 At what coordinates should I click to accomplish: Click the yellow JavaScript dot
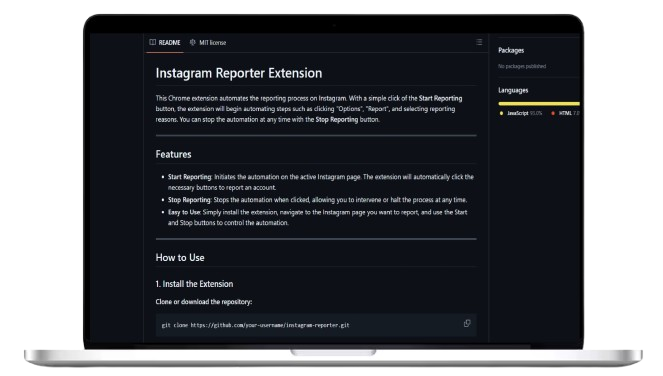click(x=501, y=113)
